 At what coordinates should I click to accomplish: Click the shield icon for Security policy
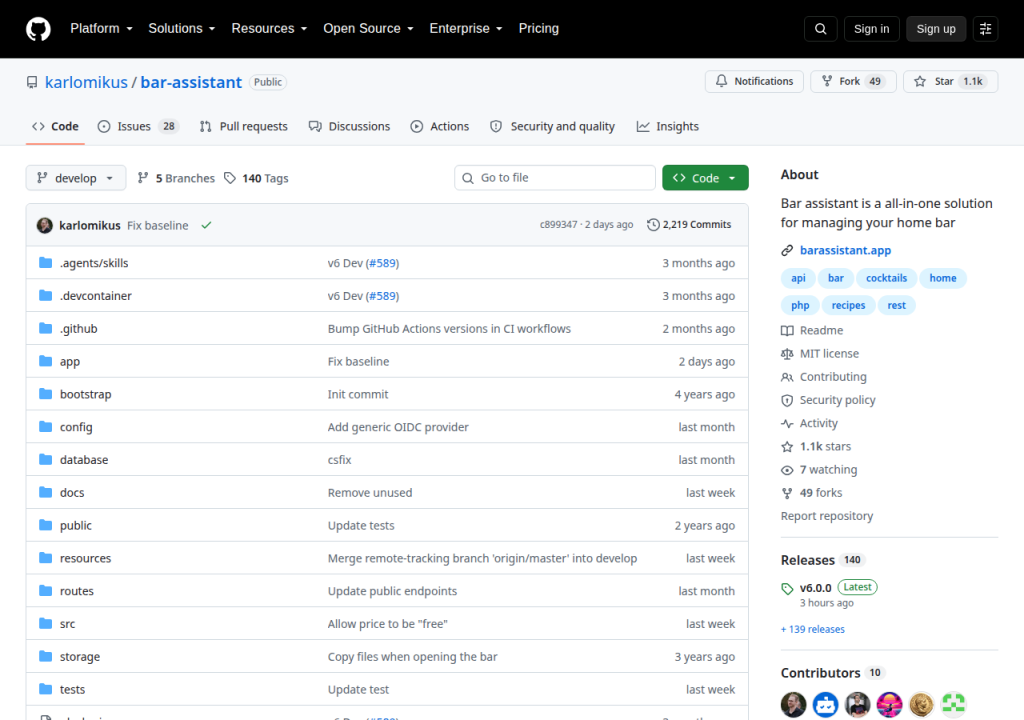pos(787,401)
